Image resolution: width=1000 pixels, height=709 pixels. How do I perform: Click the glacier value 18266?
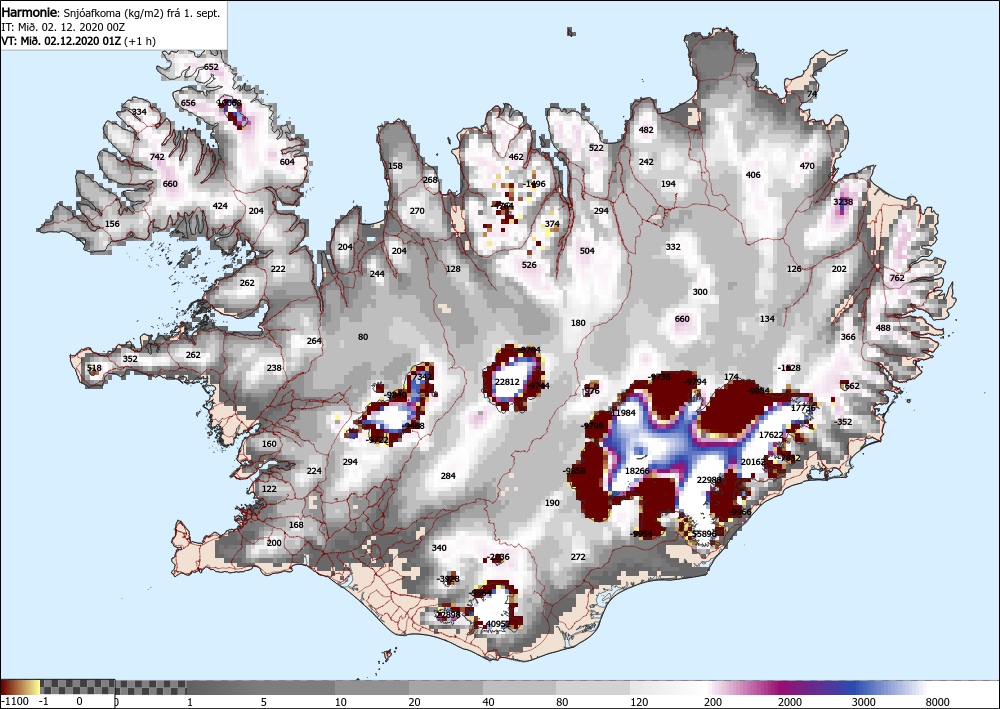pyautogui.click(x=637, y=471)
